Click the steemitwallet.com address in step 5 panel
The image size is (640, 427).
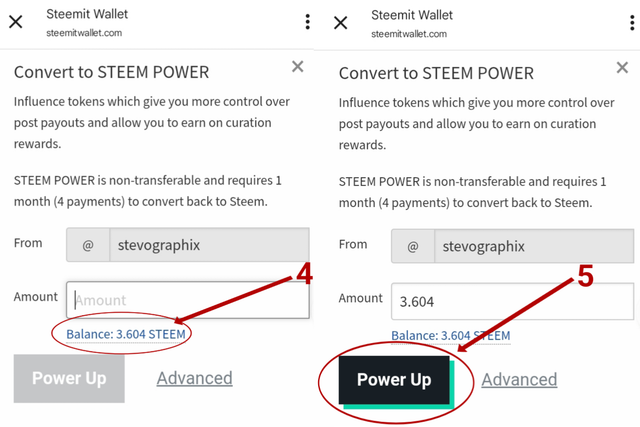(x=409, y=34)
